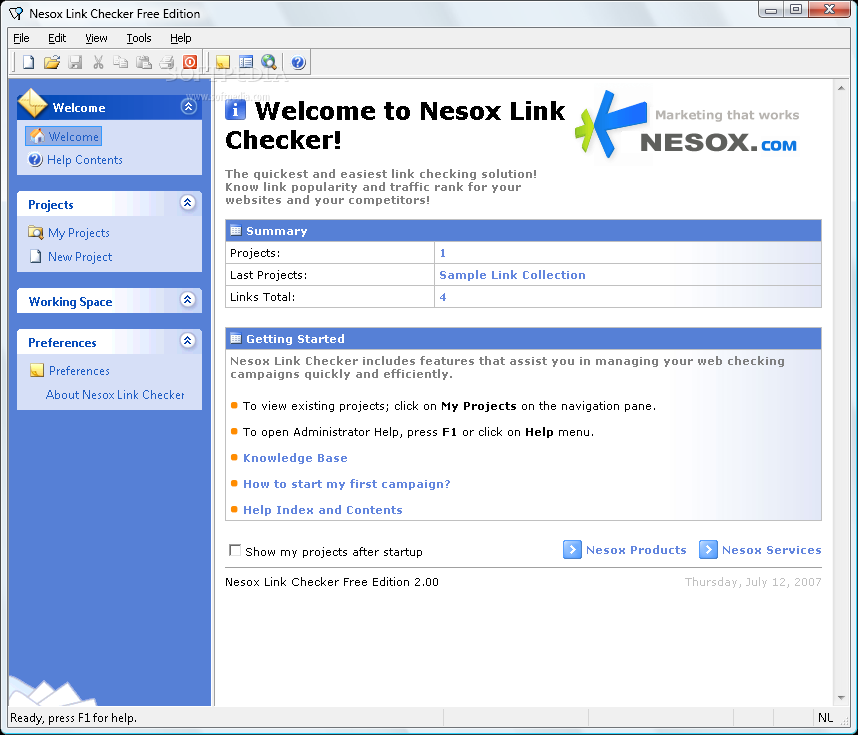The height and width of the screenshot is (735, 858).
Task: Click the Projects panel title
Action: [x=50, y=205]
